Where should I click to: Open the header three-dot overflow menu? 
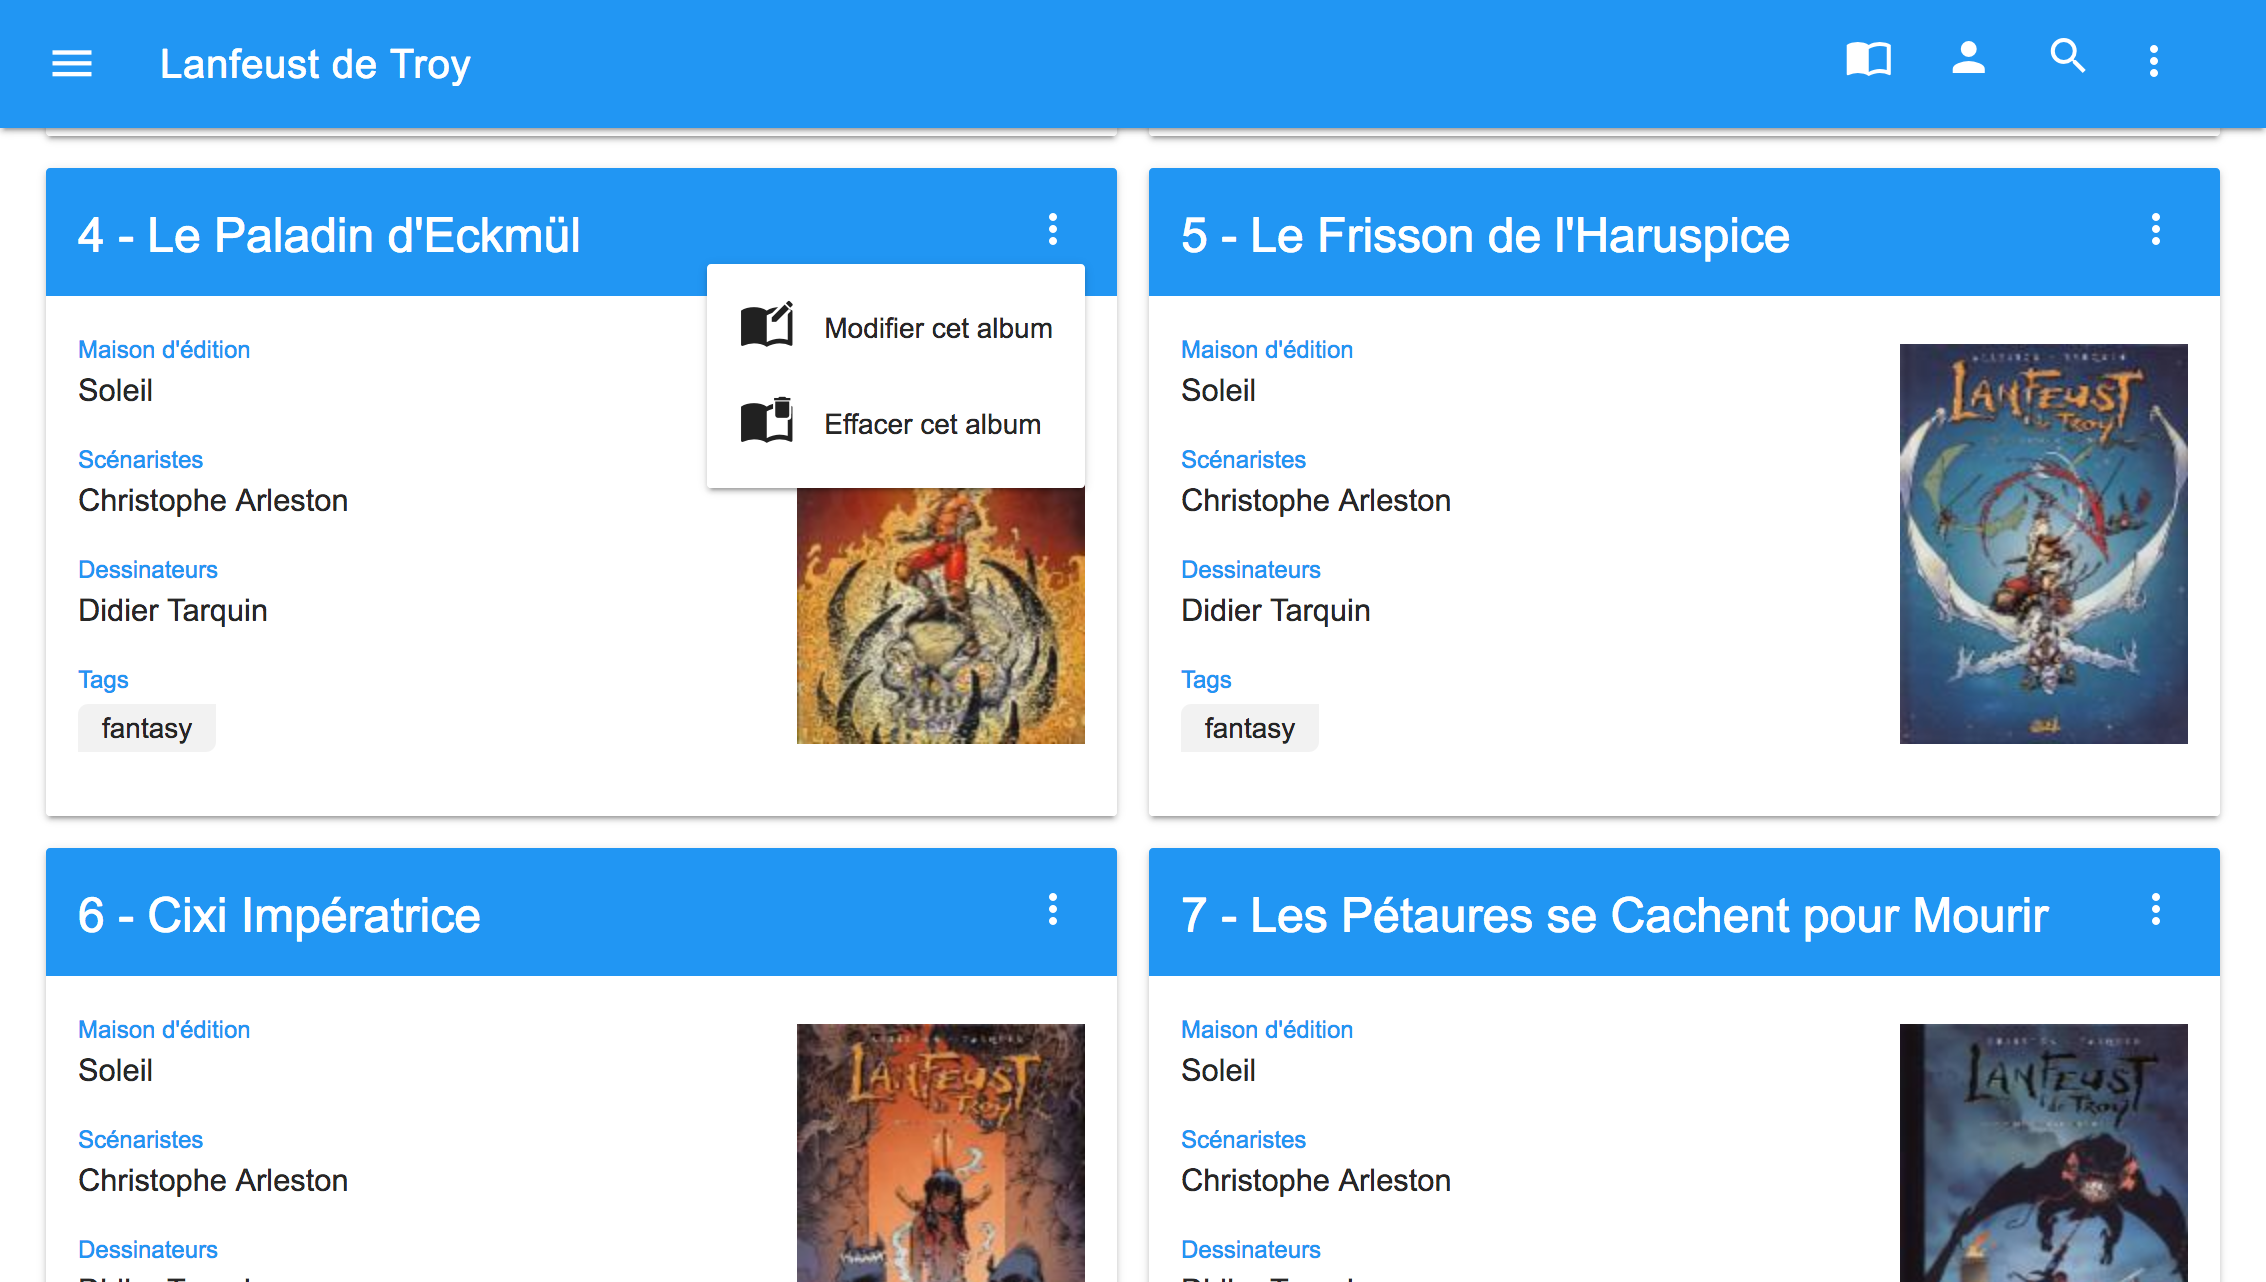[x=2154, y=61]
